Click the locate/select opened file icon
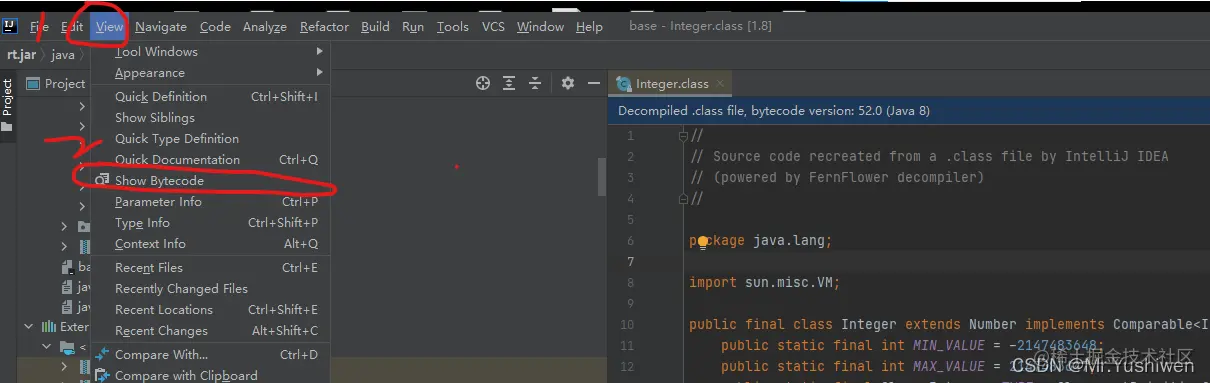This screenshot has height=383, width=1210. (x=483, y=84)
